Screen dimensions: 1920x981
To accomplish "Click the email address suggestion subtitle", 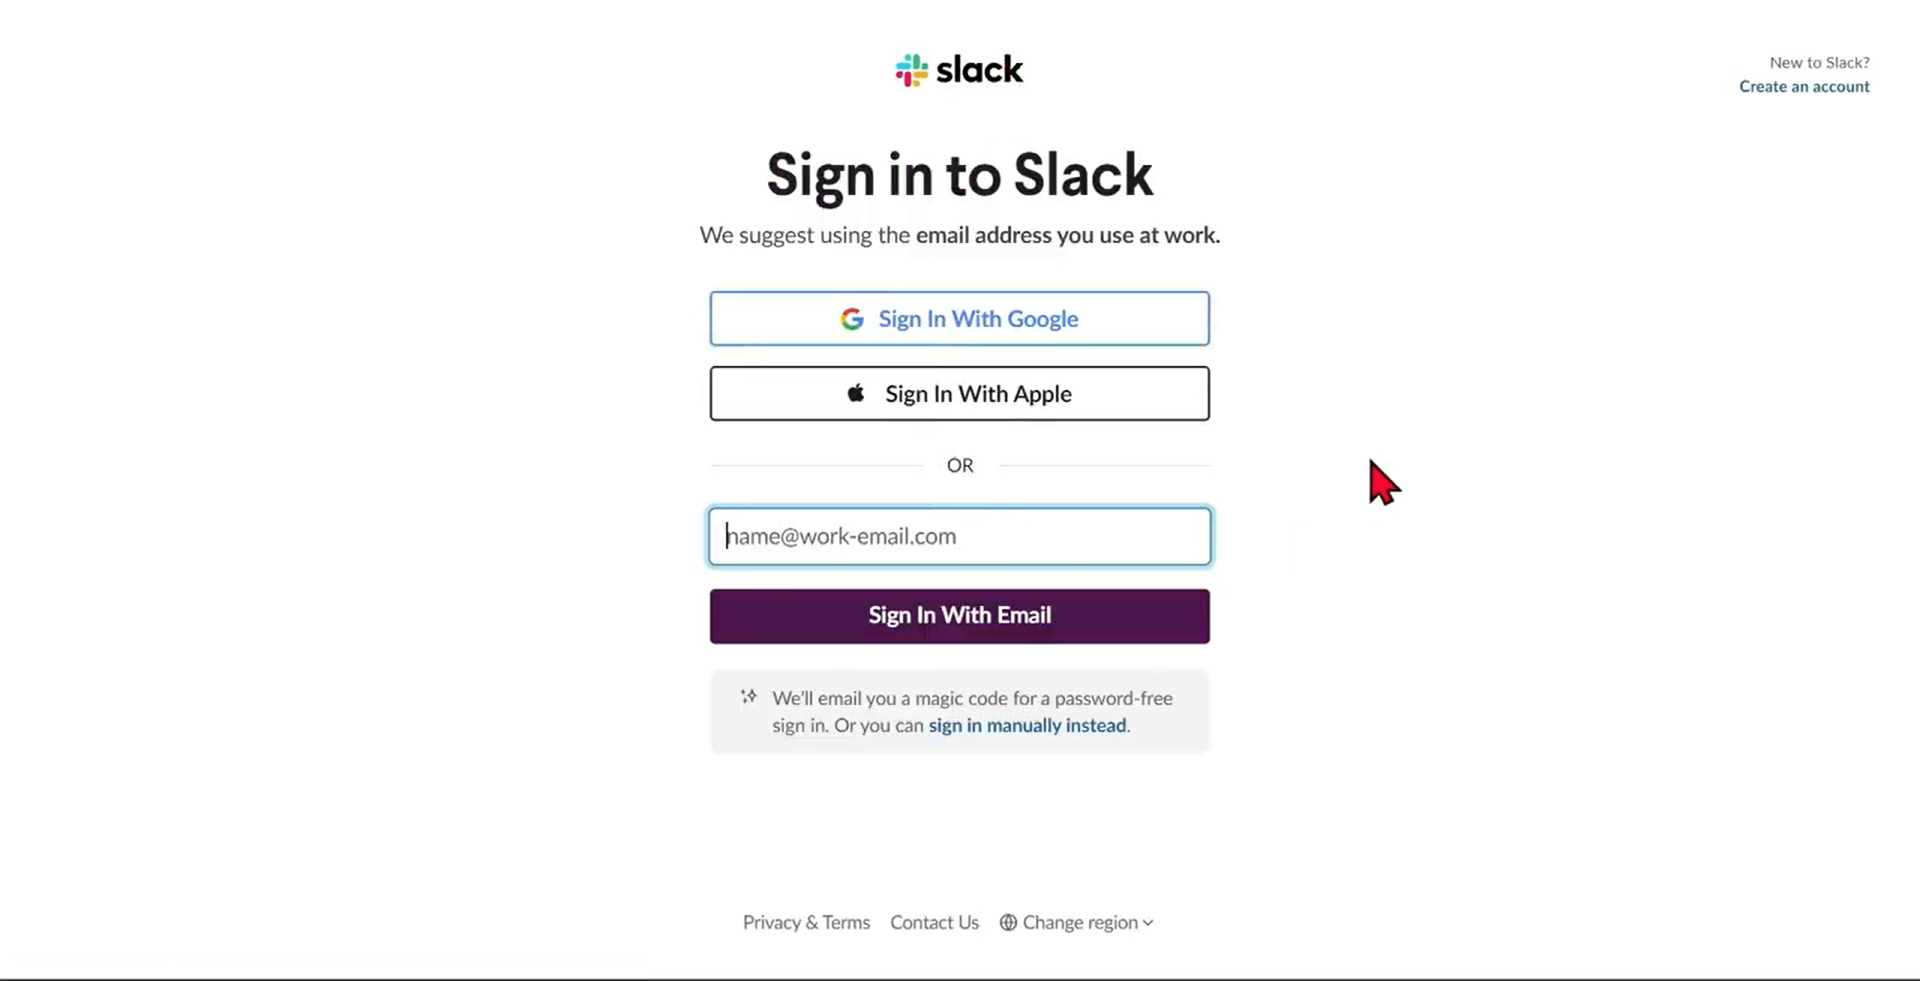I will point(959,235).
